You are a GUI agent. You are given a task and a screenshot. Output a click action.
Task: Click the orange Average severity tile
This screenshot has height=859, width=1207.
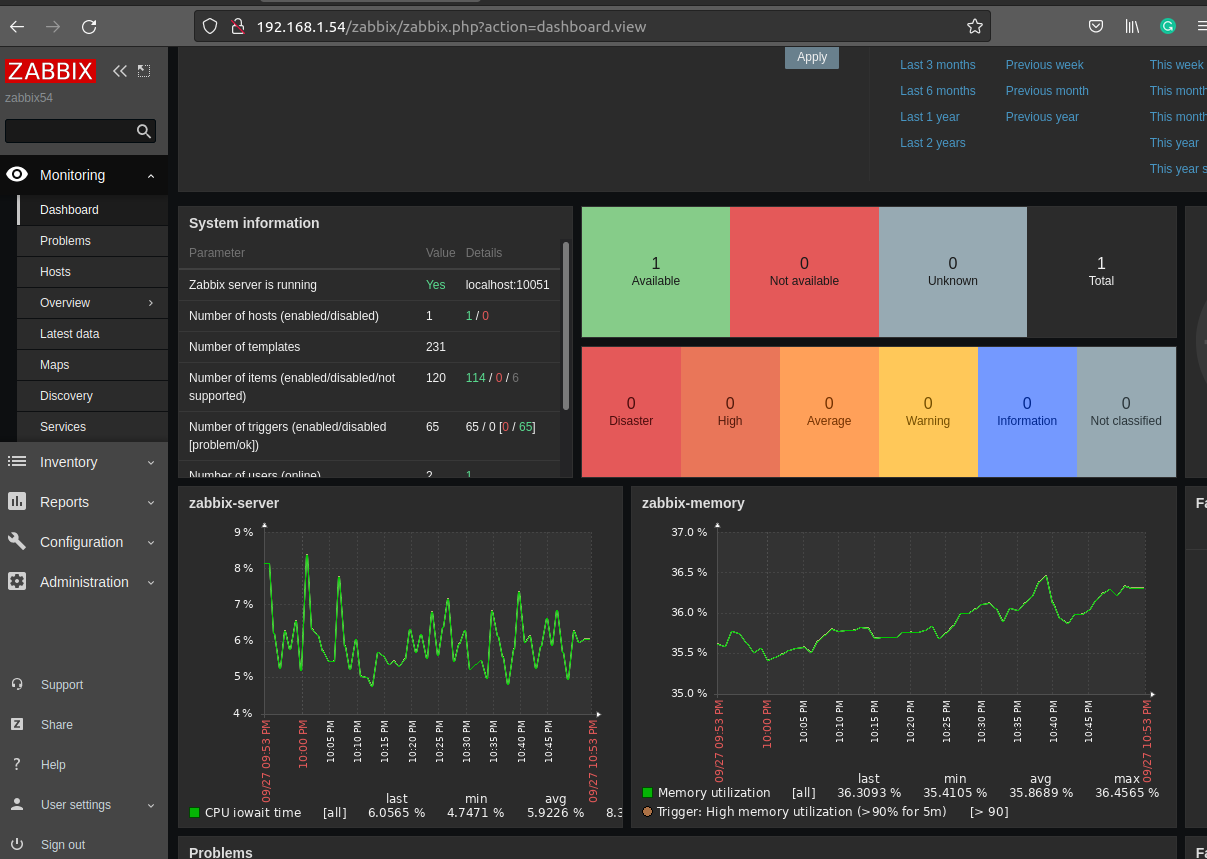(x=829, y=412)
